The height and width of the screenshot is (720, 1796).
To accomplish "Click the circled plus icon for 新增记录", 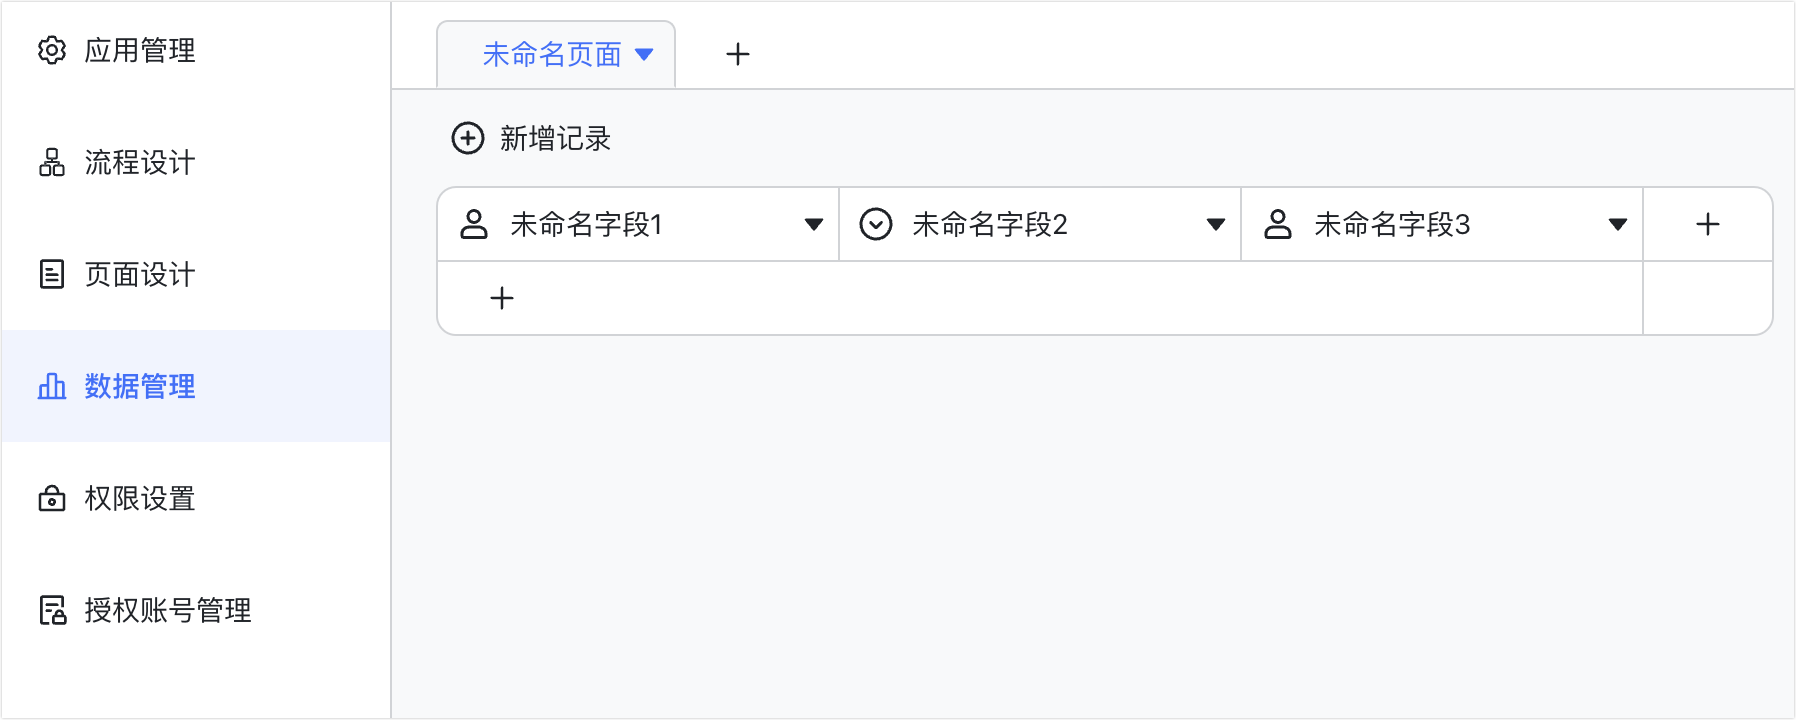I will (468, 138).
